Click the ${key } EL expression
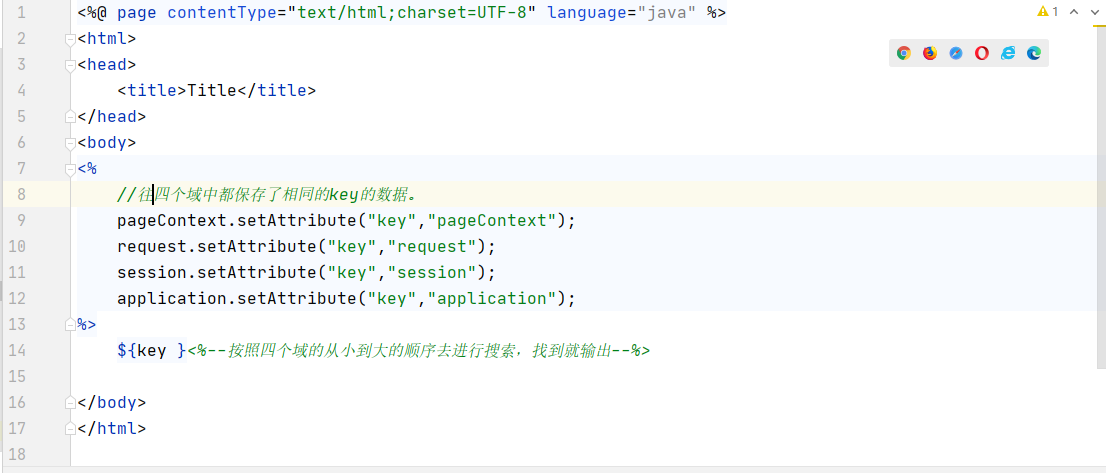 point(152,350)
